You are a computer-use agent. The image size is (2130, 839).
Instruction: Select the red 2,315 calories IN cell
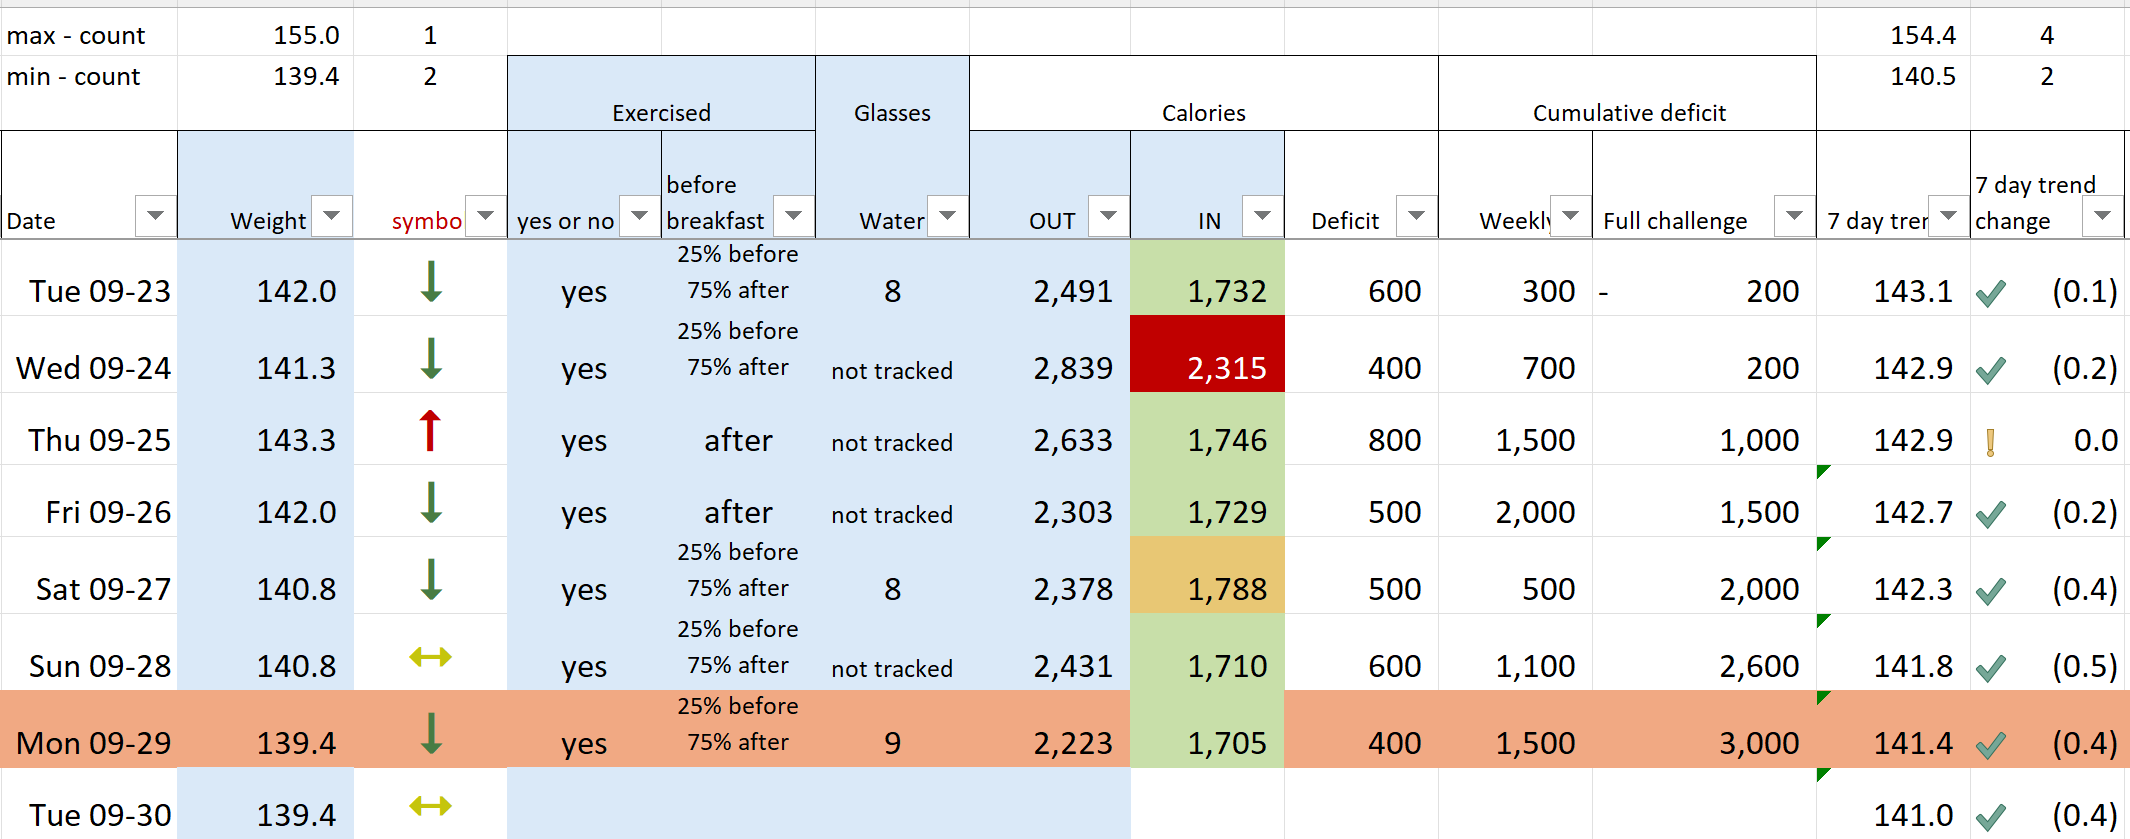coord(1207,354)
